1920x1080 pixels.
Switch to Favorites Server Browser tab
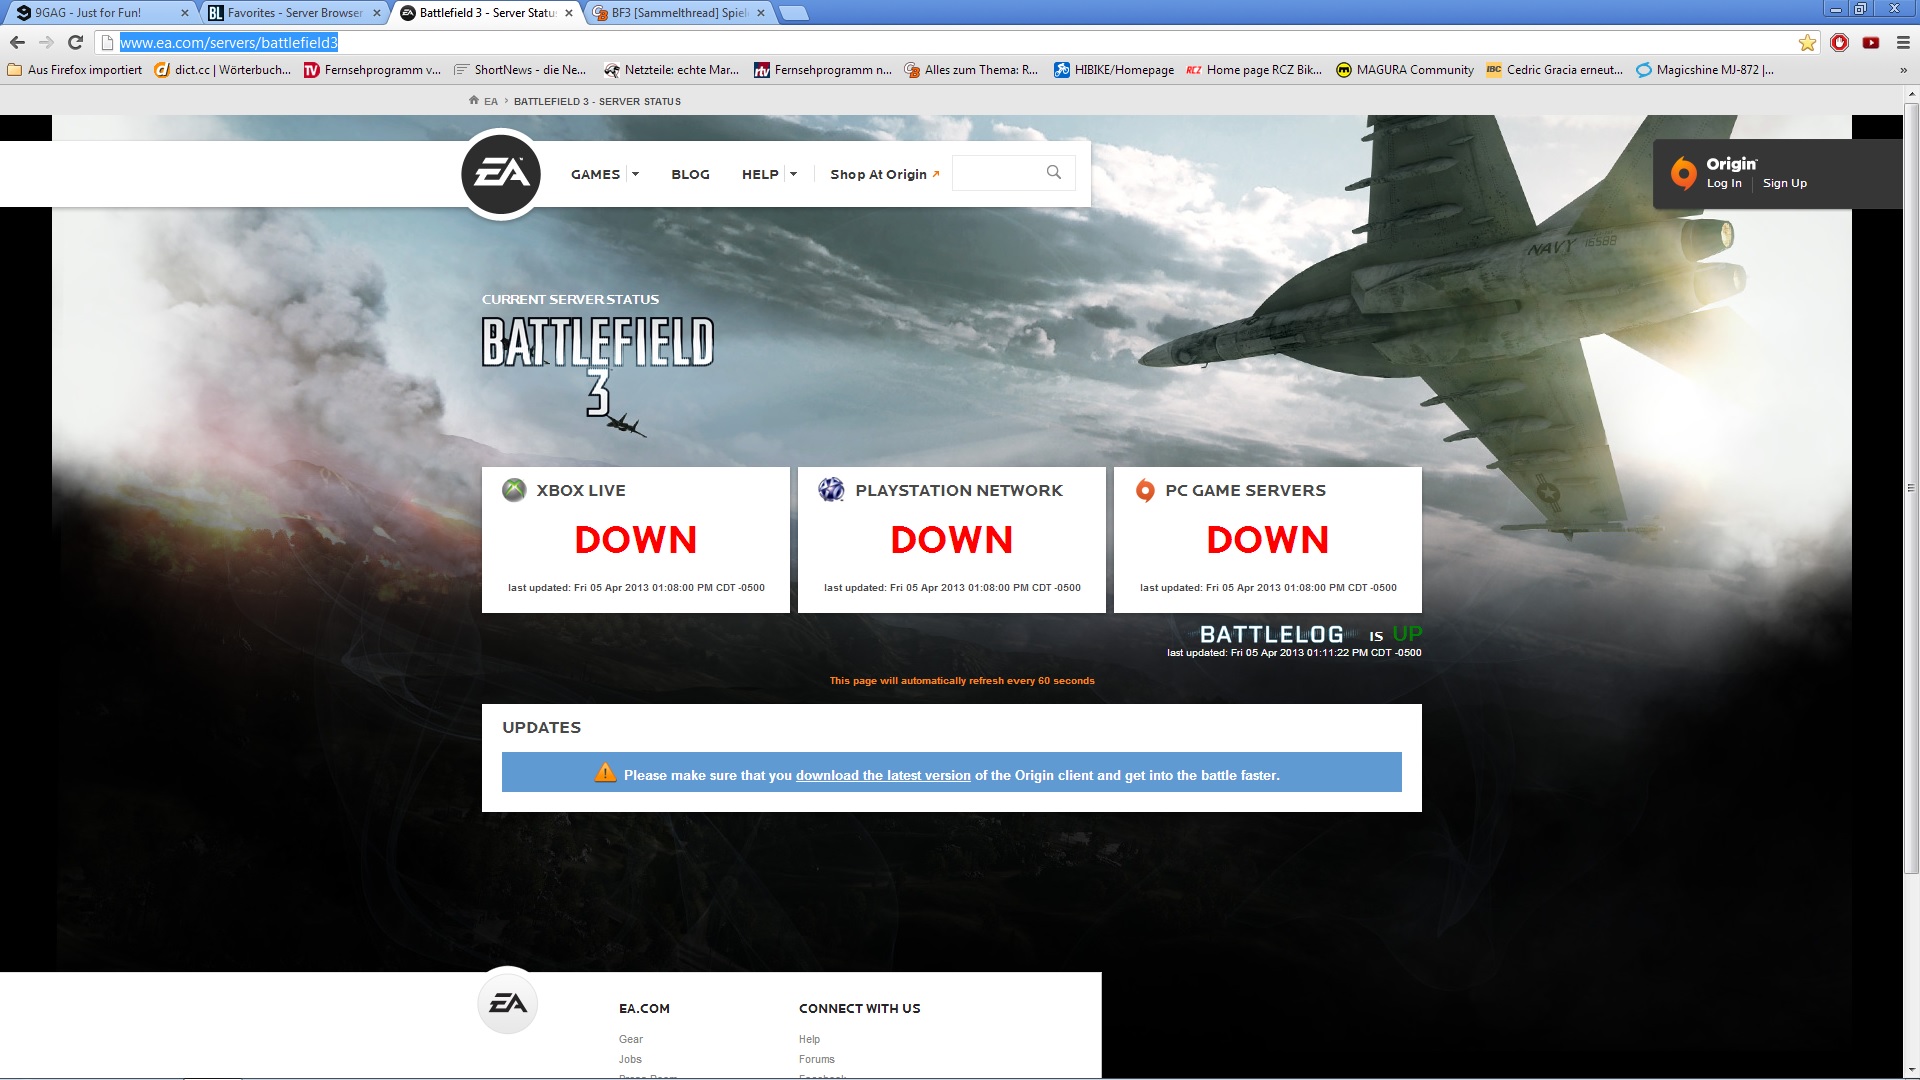[x=294, y=13]
